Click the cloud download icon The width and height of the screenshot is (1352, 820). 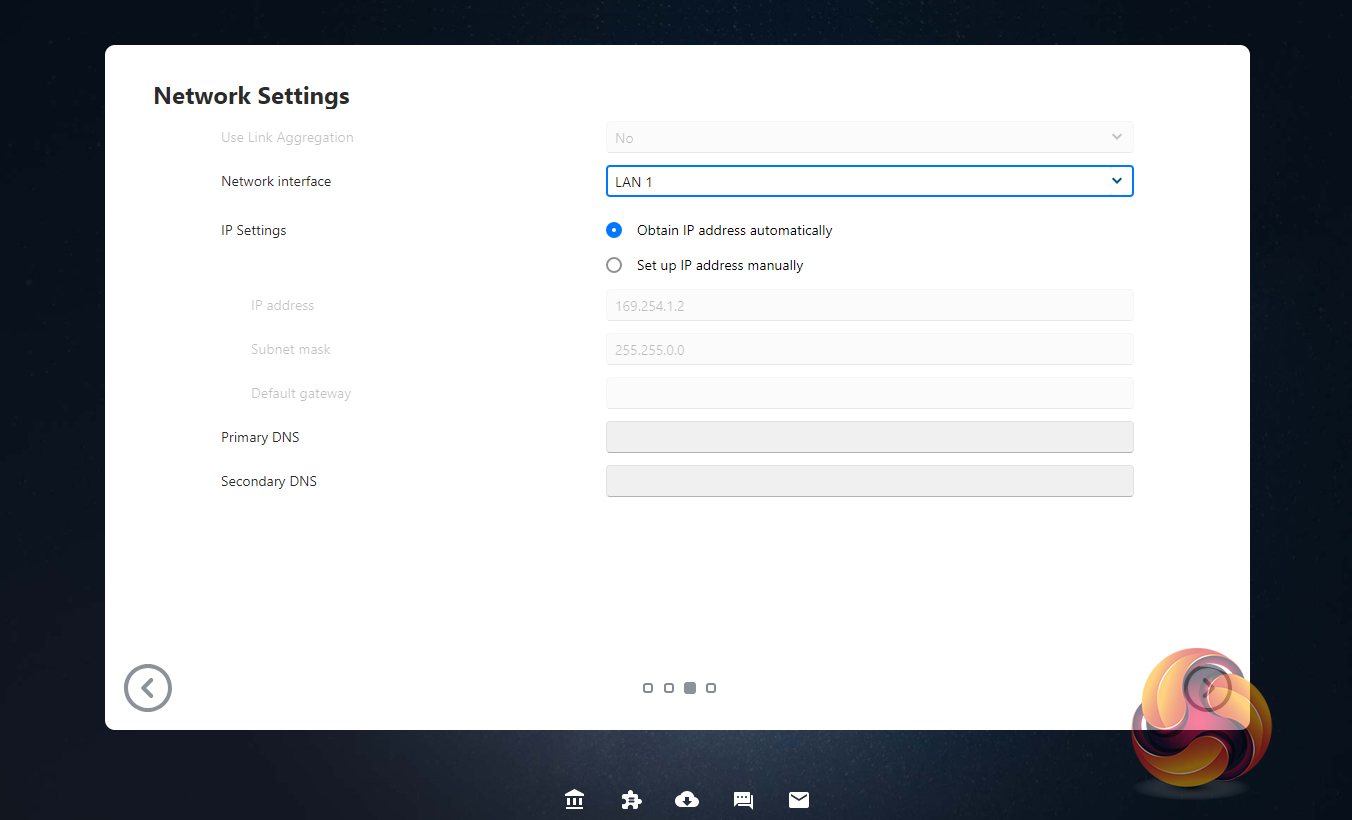(687, 800)
